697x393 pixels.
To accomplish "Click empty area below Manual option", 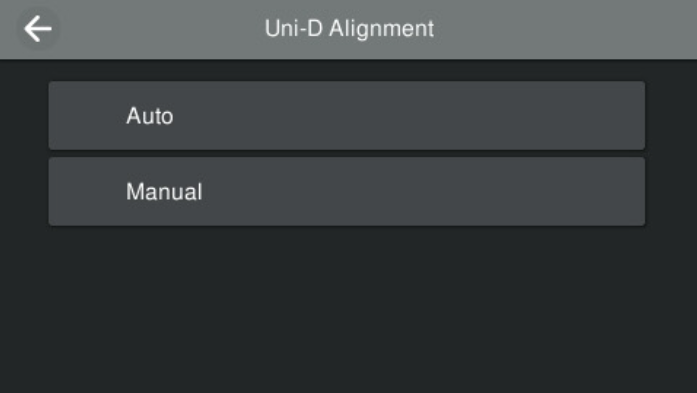I will point(347,311).
